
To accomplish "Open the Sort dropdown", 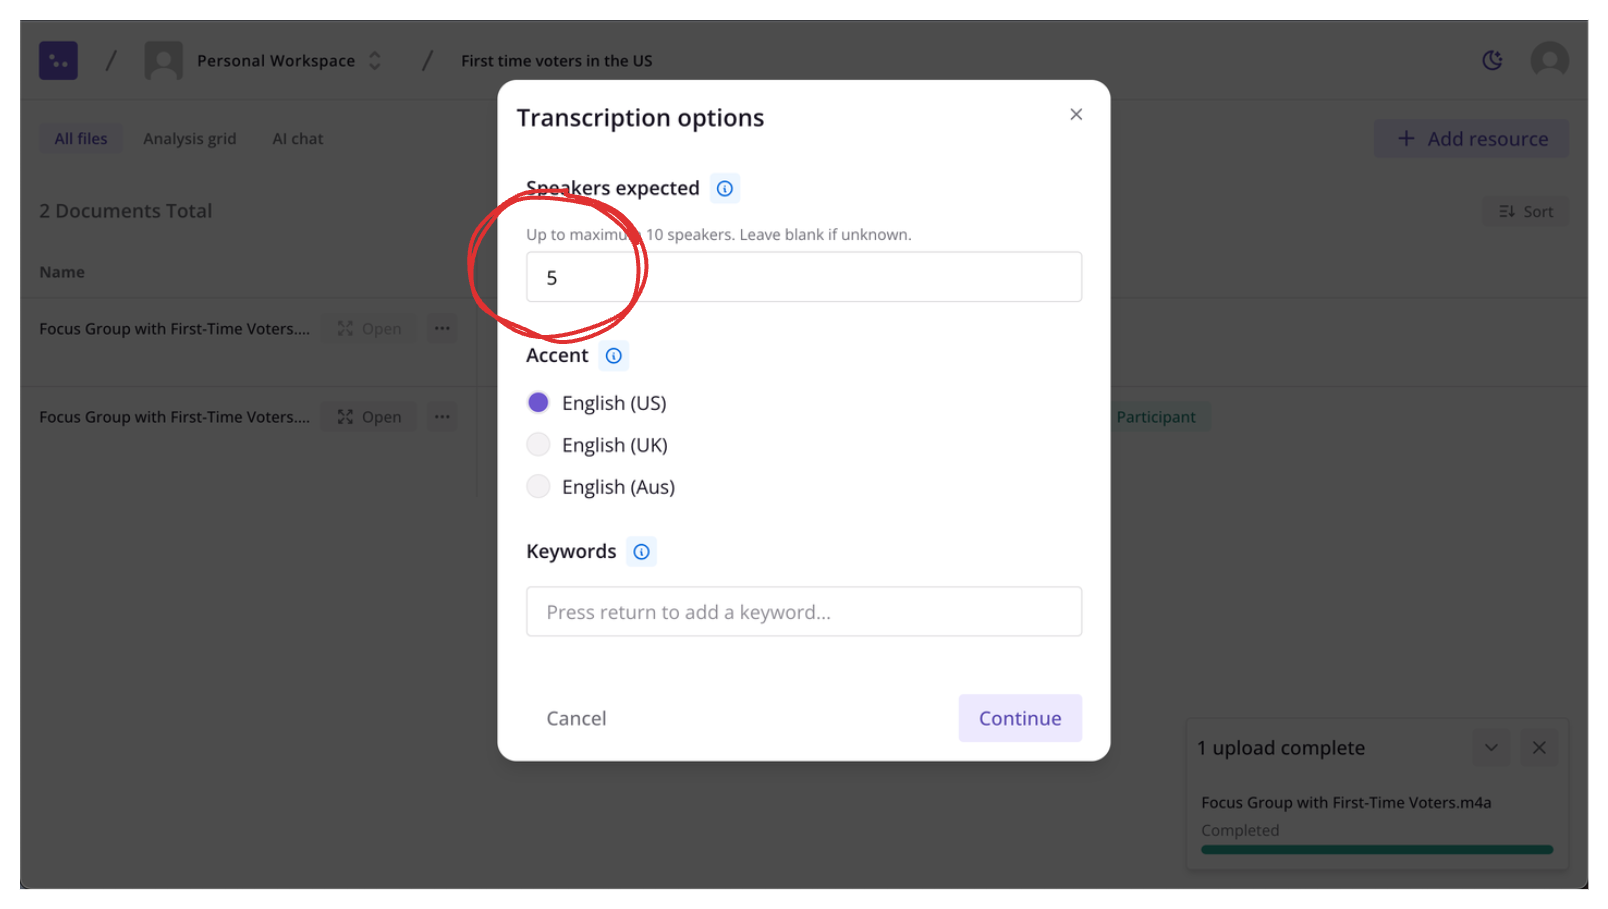I will [x=1526, y=212].
